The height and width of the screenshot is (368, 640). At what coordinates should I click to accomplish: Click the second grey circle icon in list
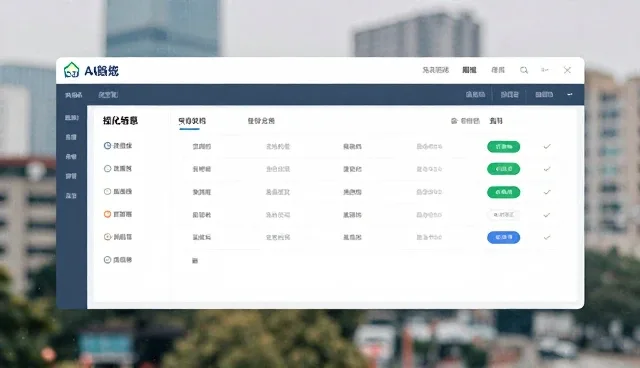(107, 168)
